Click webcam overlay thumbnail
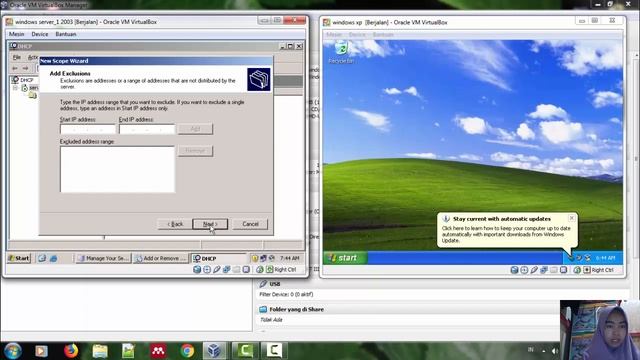Viewport: 640px width, 360px height. (600, 330)
